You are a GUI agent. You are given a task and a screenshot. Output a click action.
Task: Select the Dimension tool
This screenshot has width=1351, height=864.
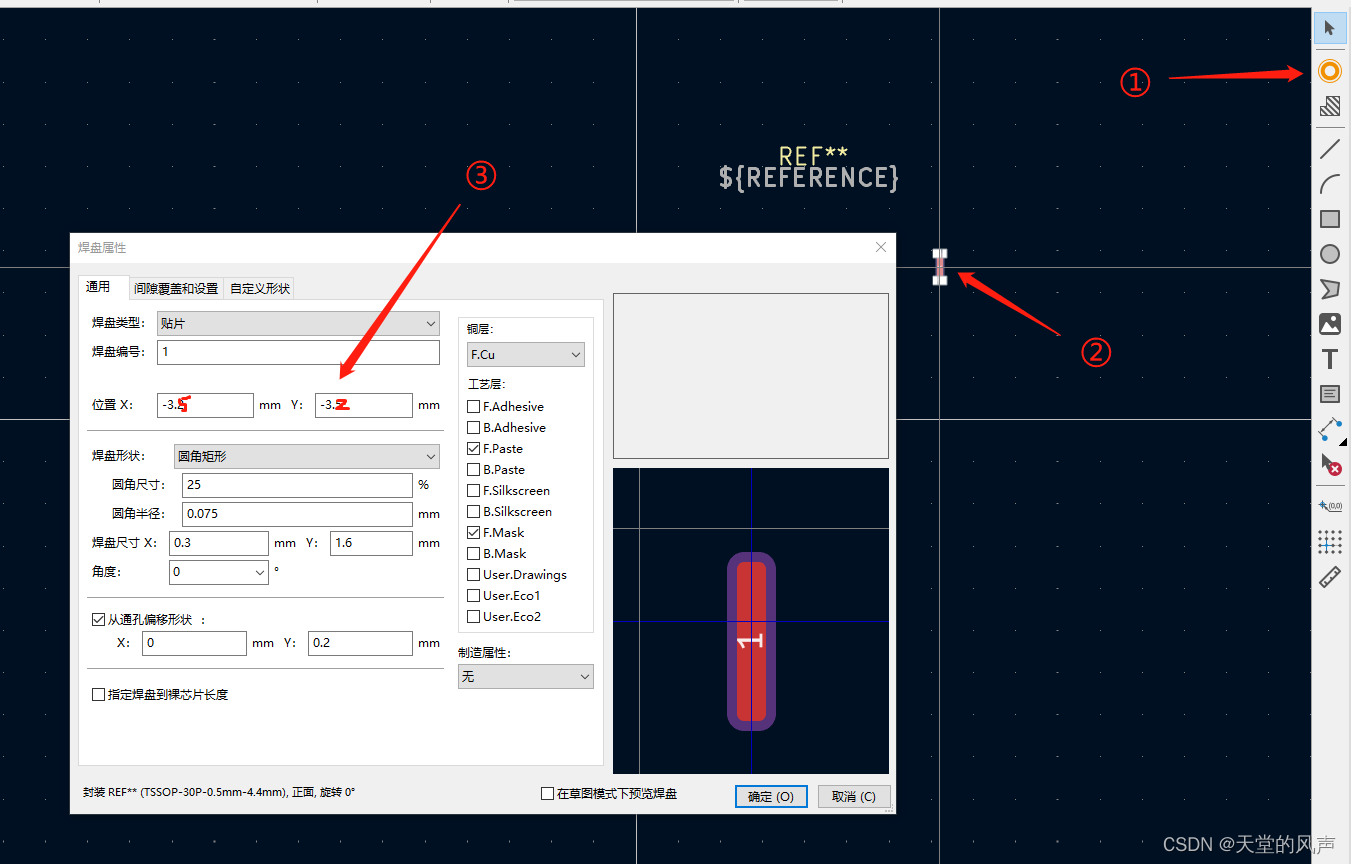pos(1329,429)
